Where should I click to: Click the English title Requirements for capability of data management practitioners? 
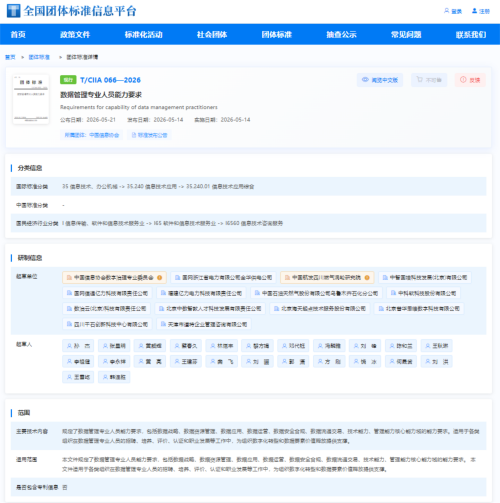click(x=139, y=107)
